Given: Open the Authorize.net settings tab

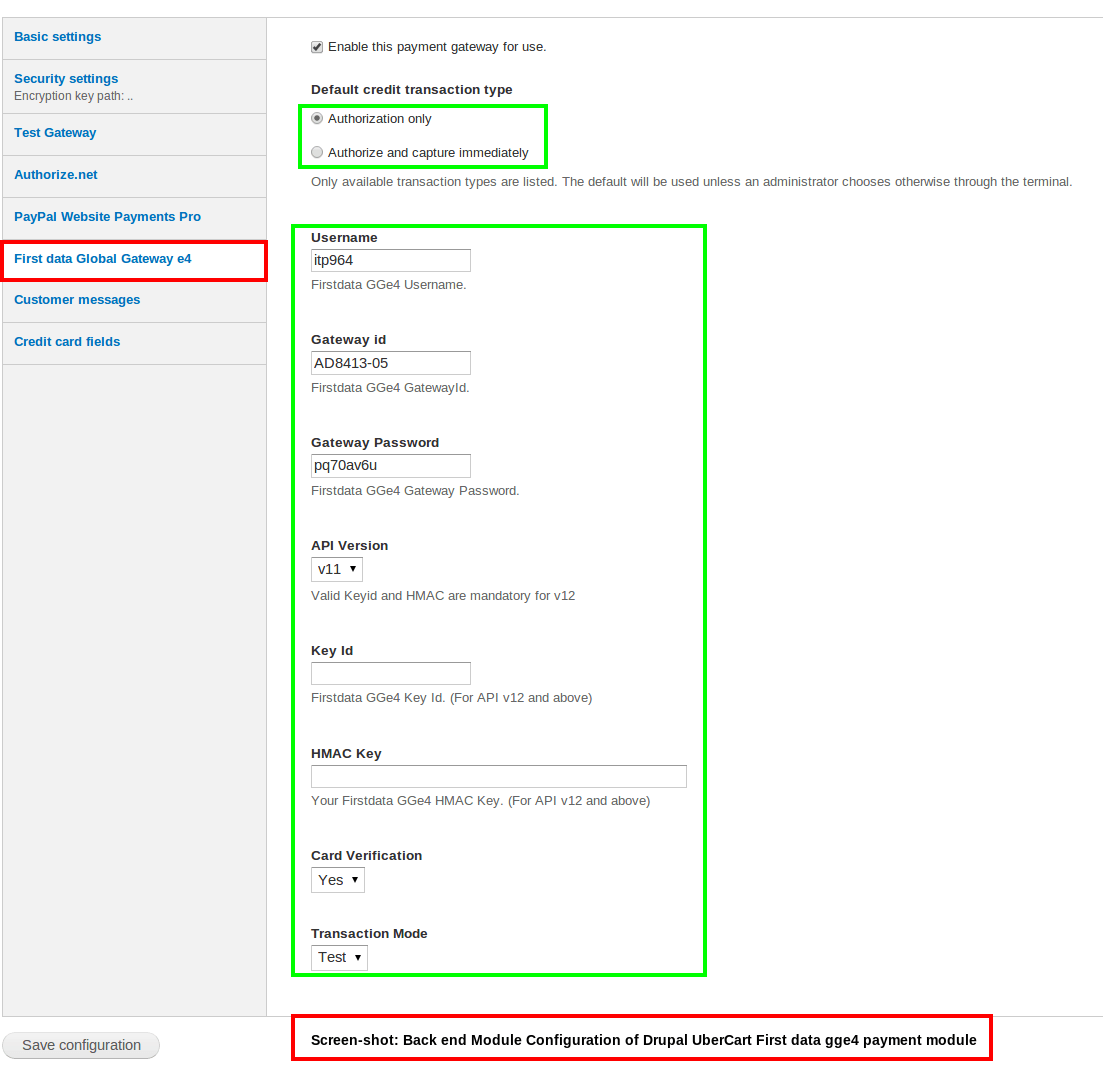Looking at the screenshot, I should (56, 175).
